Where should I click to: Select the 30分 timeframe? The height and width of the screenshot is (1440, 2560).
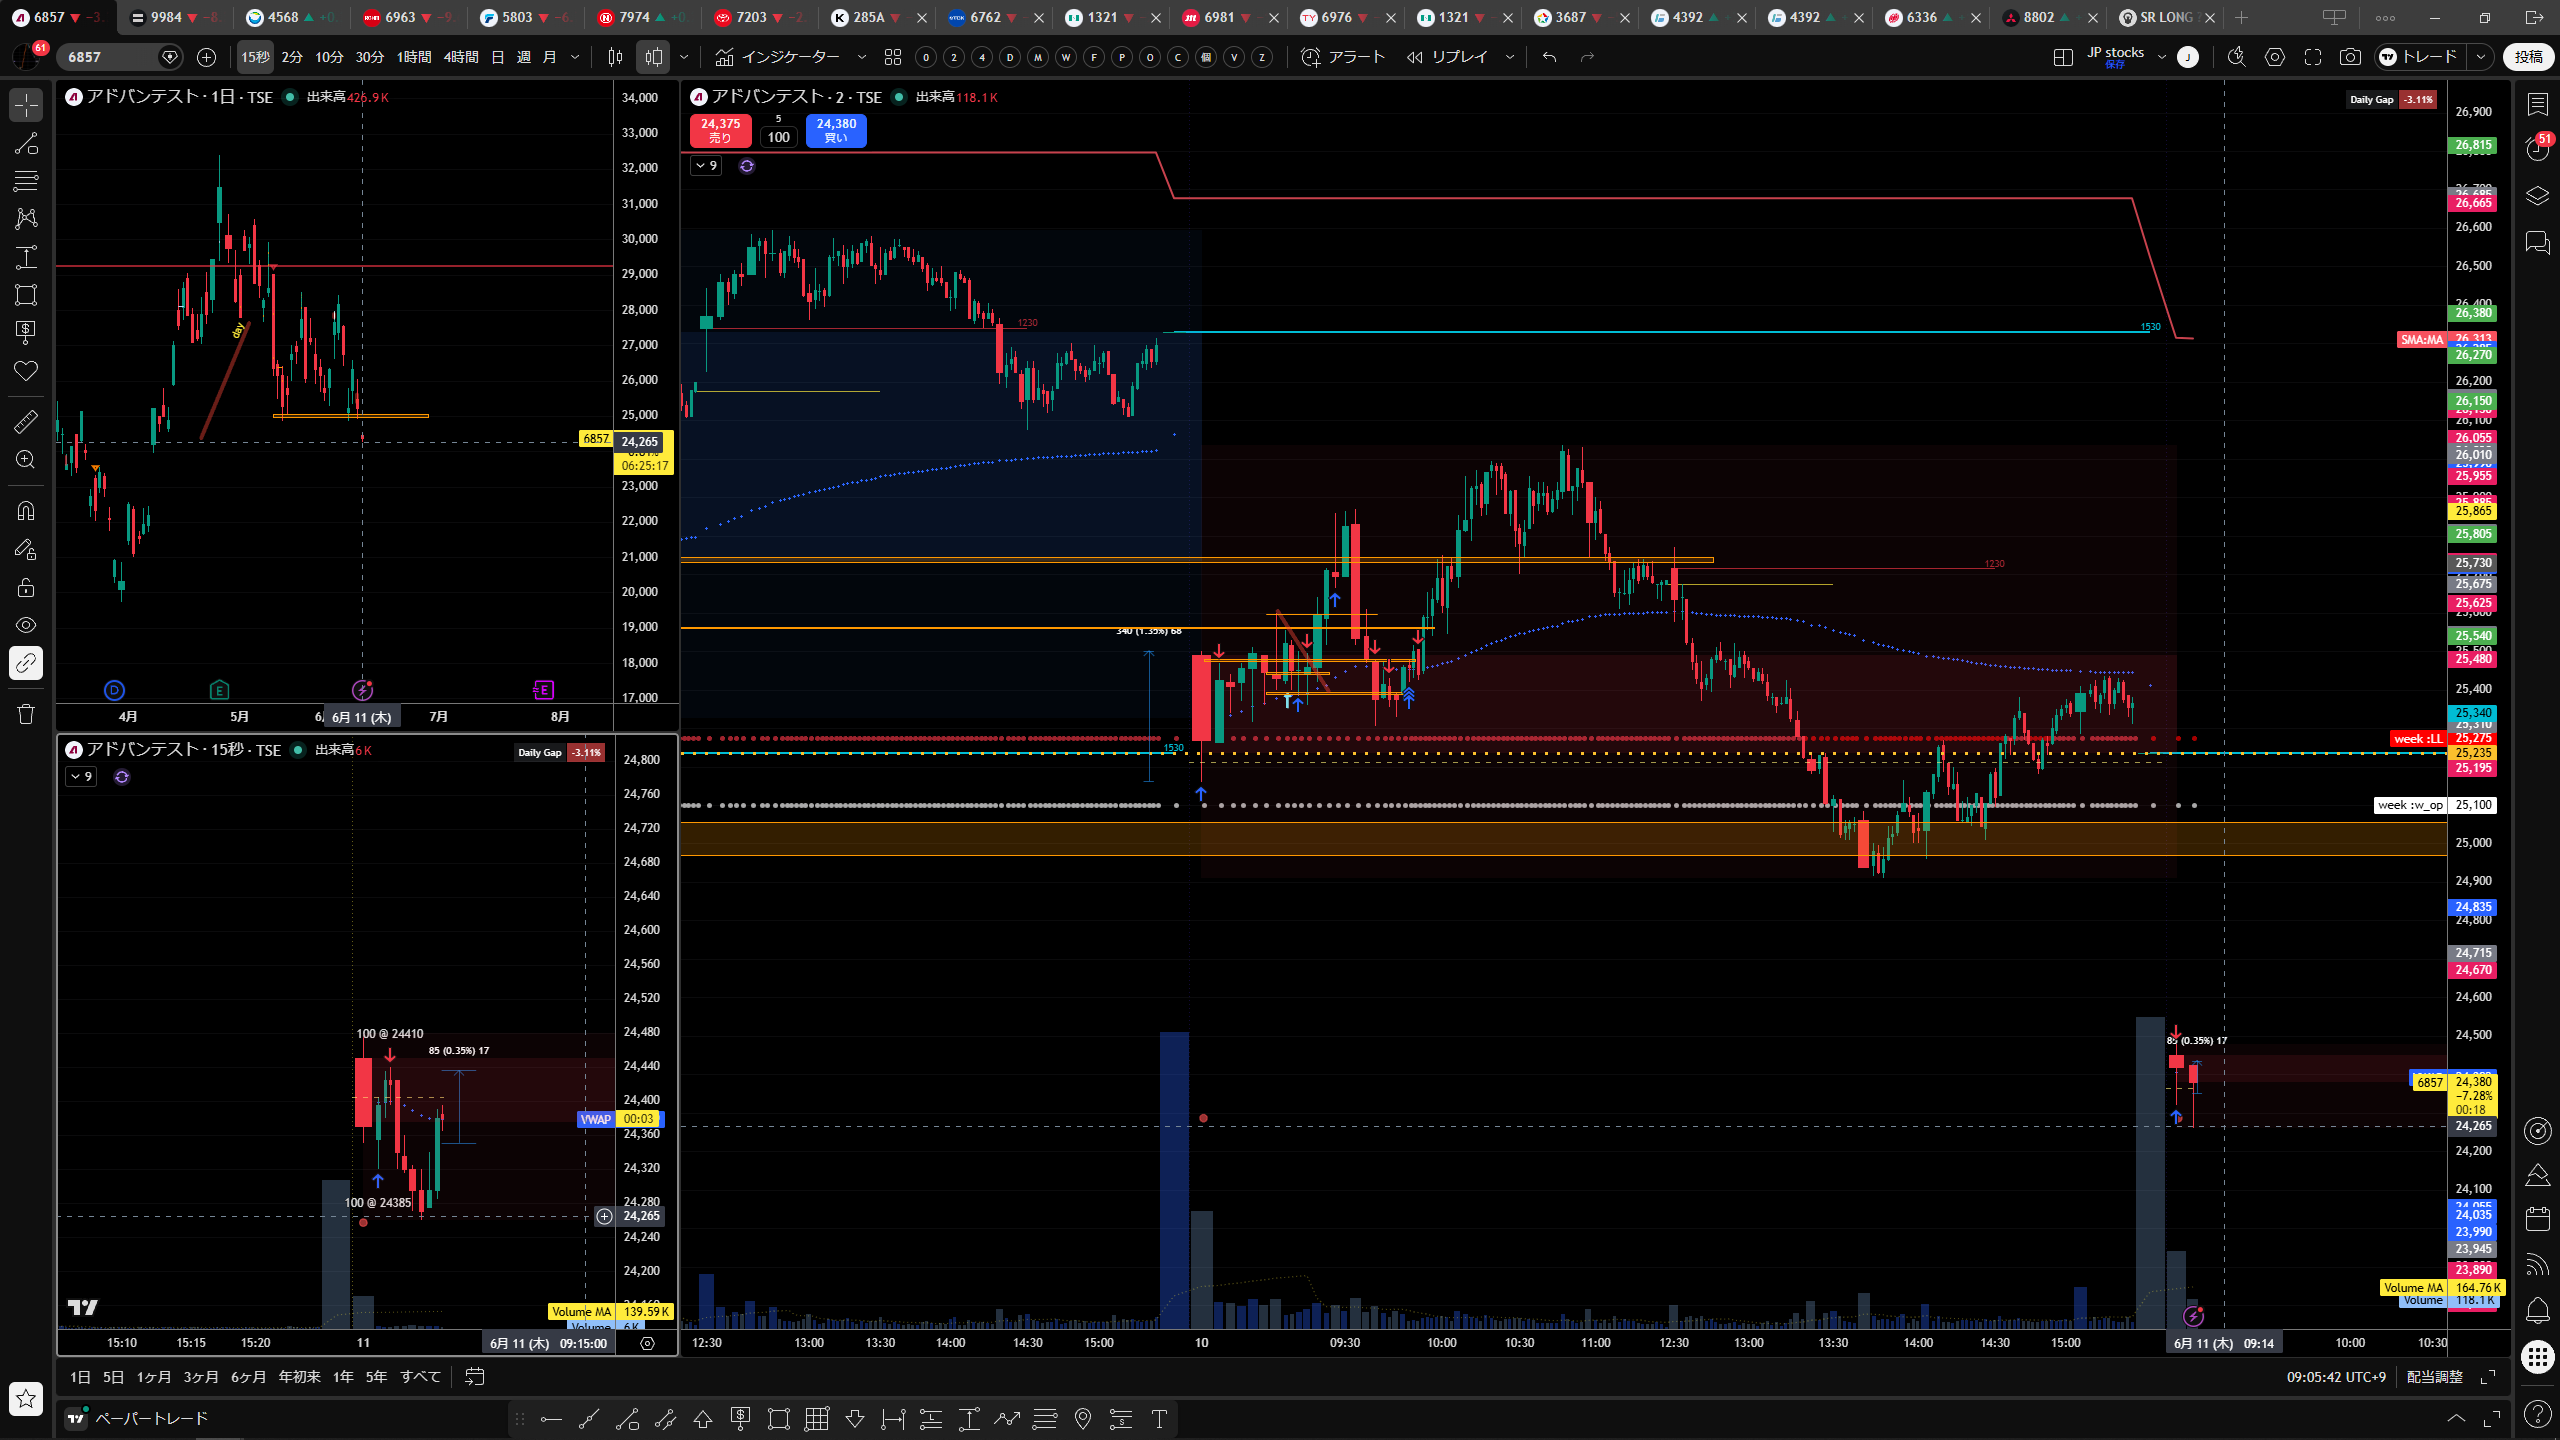370,57
